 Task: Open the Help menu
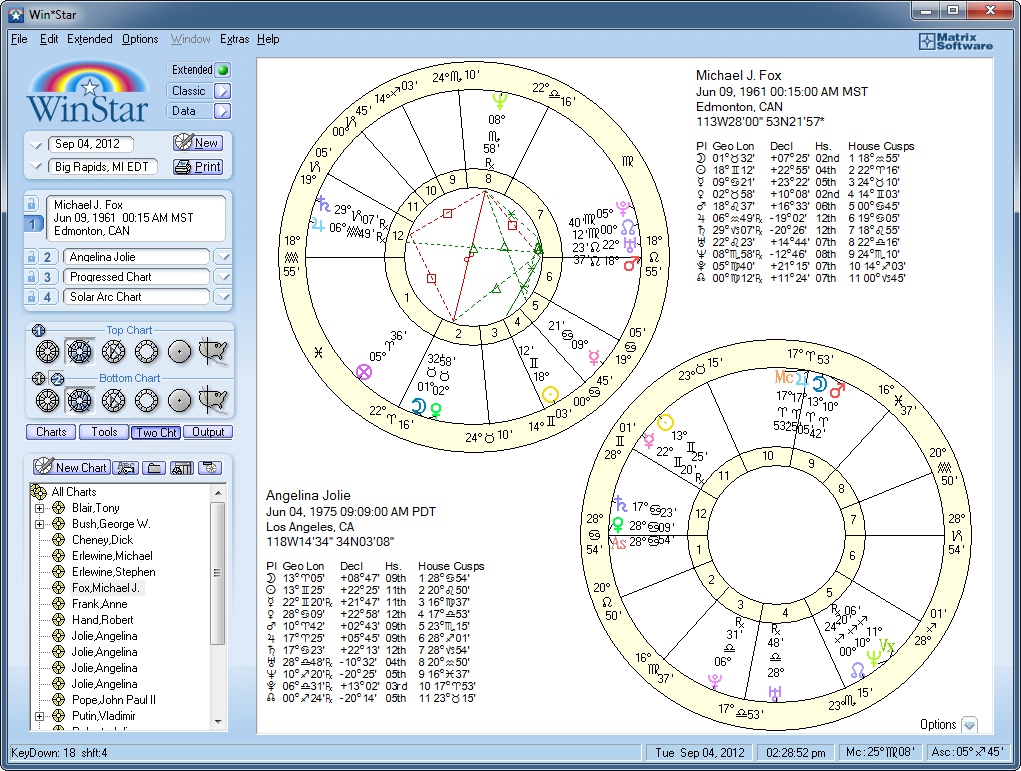click(x=268, y=39)
